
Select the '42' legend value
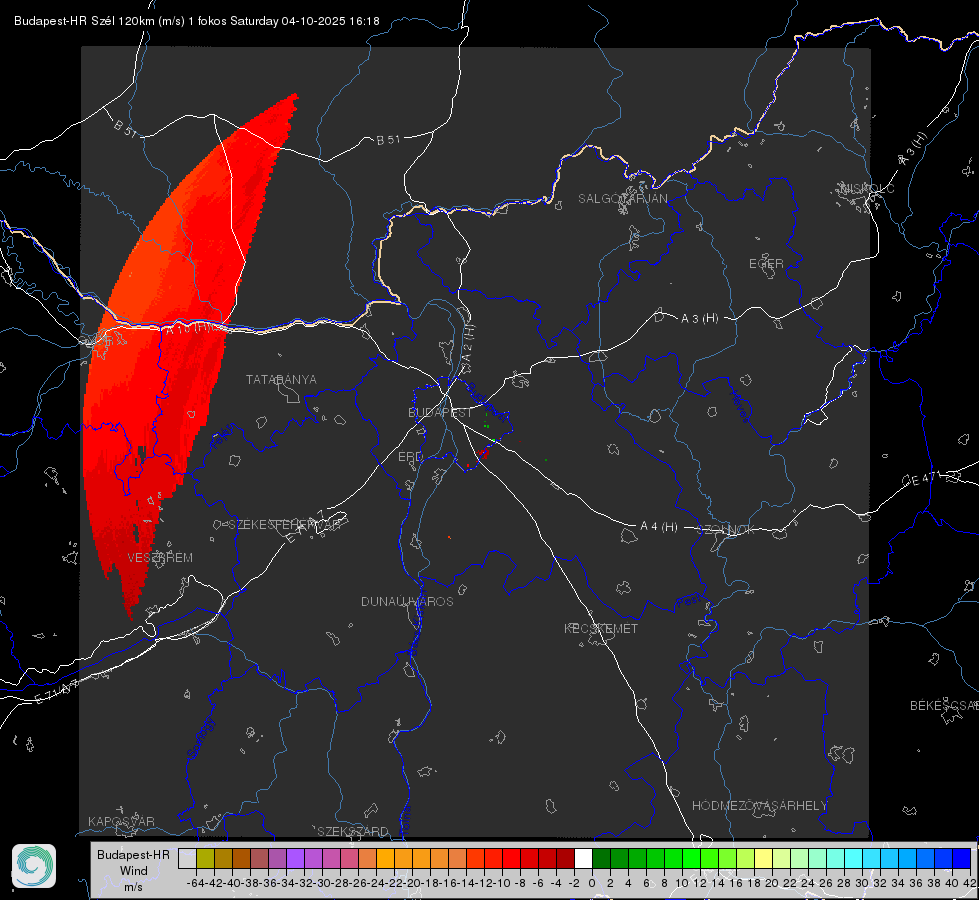[x=969, y=883]
